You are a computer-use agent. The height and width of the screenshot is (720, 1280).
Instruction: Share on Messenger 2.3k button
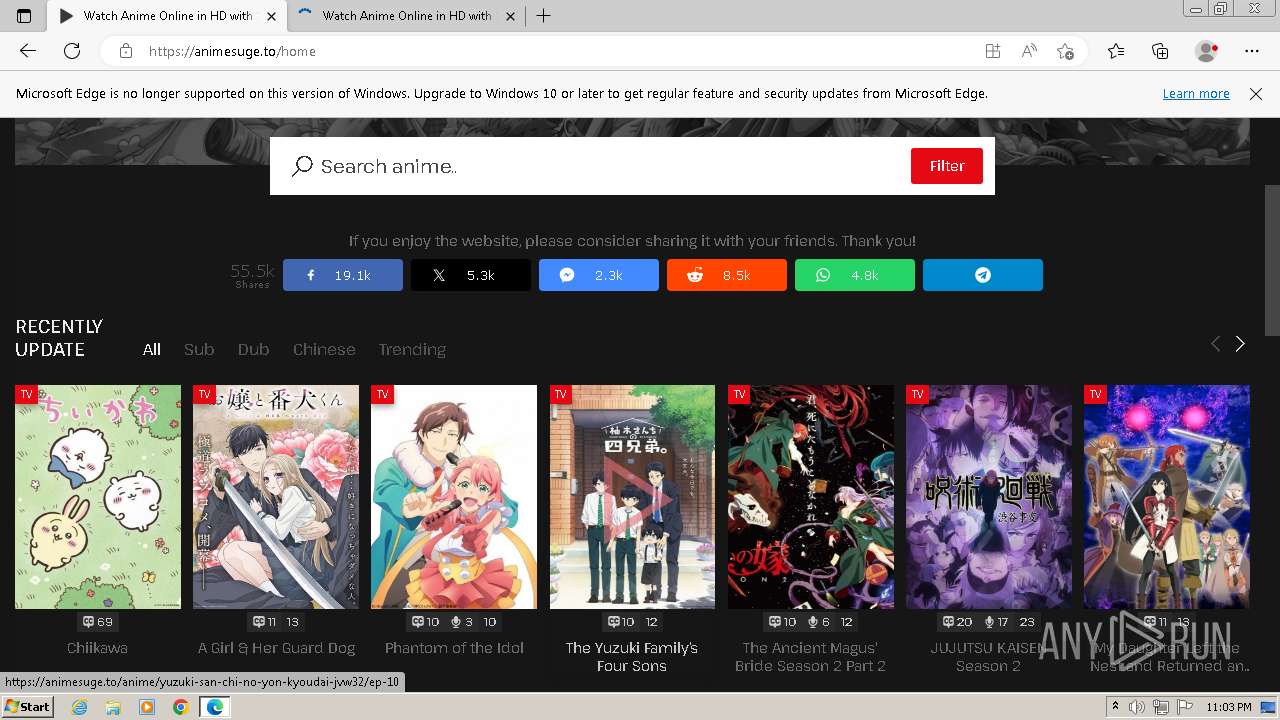pyautogui.click(x=599, y=275)
